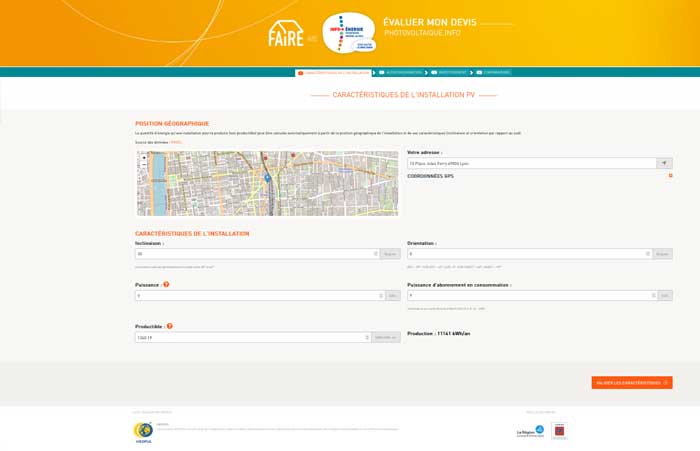Click La Région logo in footer

(530, 431)
